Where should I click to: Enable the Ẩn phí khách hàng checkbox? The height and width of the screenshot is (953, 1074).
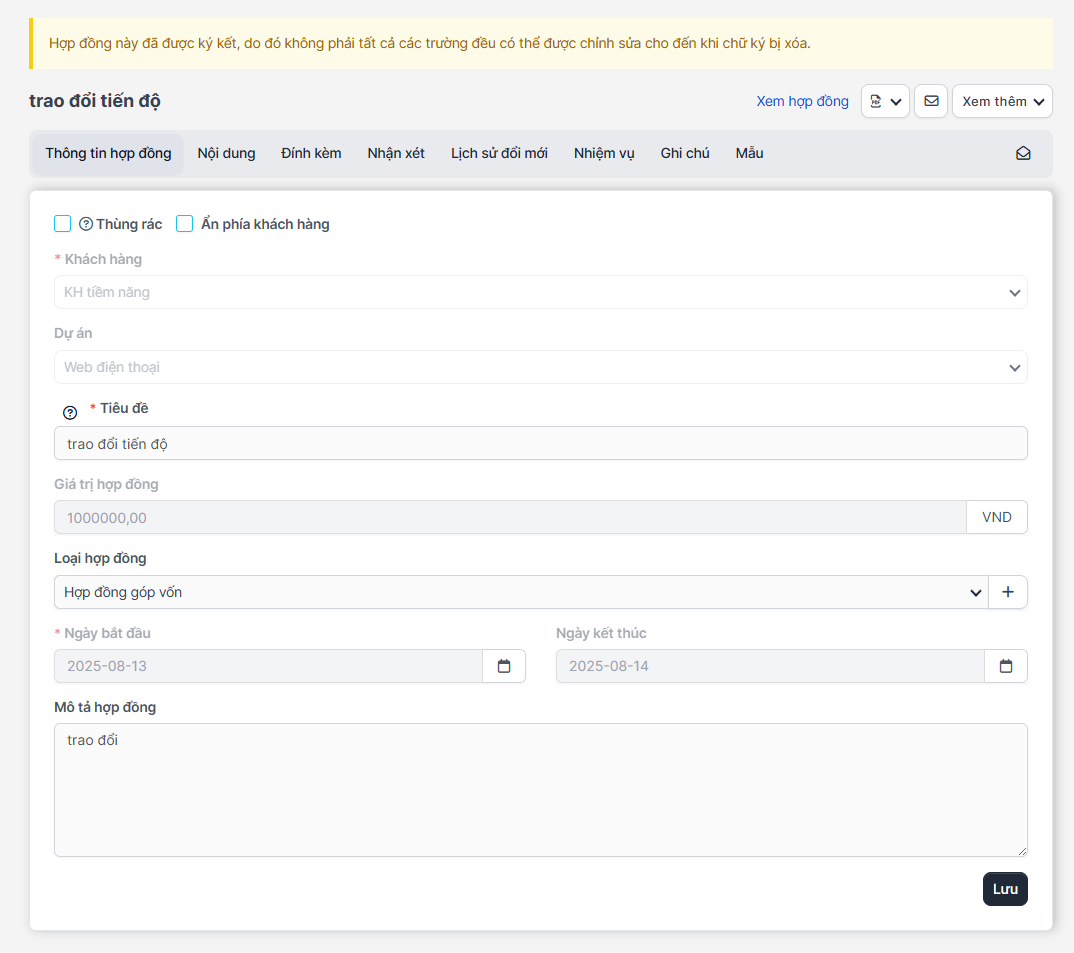click(x=185, y=224)
